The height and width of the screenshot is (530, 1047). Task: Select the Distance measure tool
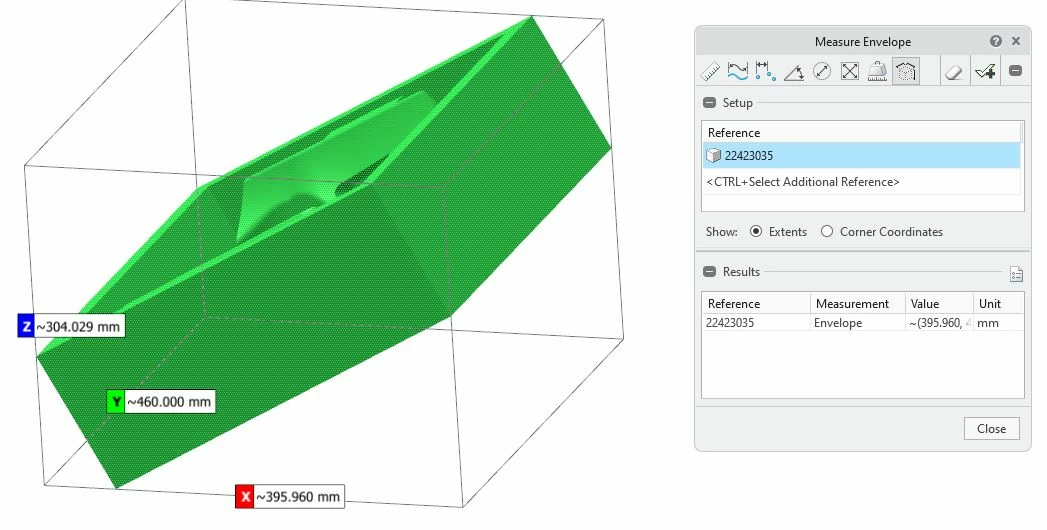tap(765, 71)
